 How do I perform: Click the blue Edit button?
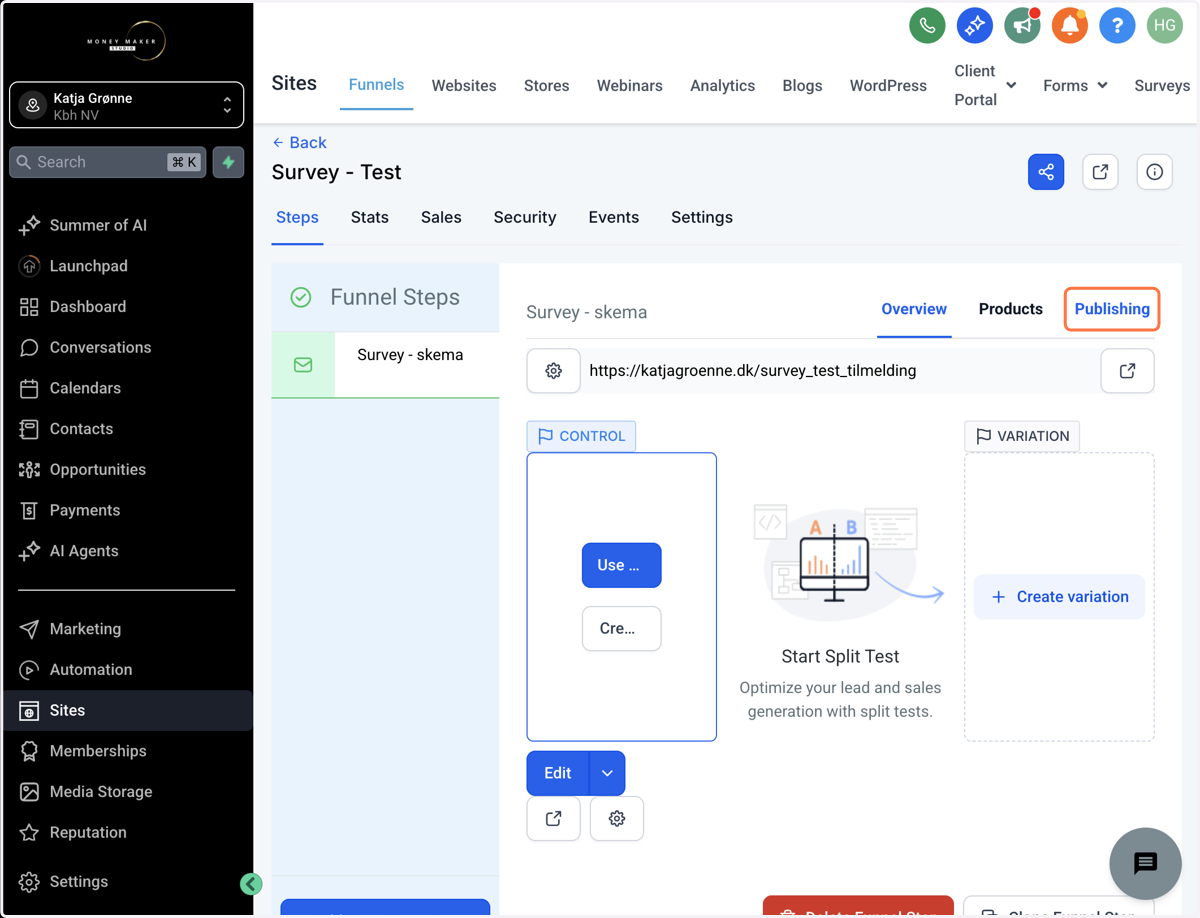click(x=558, y=773)
